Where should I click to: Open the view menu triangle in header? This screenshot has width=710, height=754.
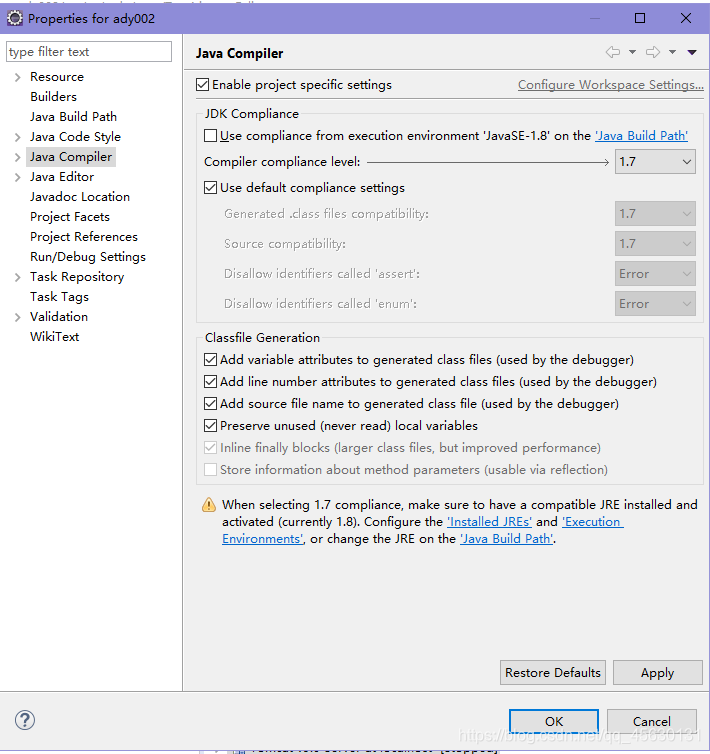[x=692, y=52]
